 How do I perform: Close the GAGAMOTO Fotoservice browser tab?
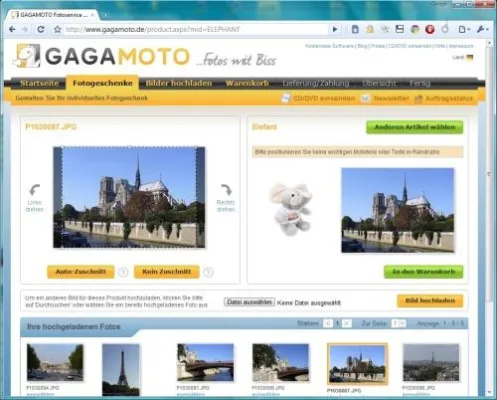click(93, 15)
